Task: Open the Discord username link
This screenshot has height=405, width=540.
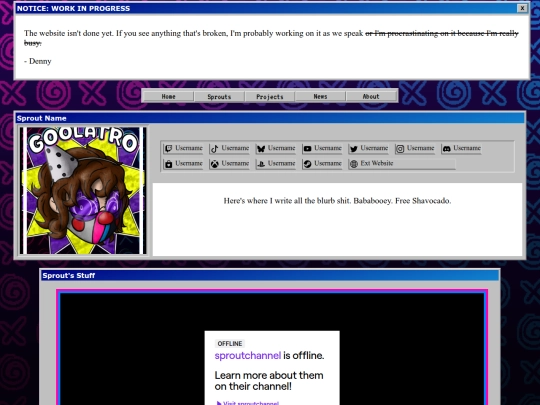Action: pyautogui.click(x=461, y=148)
